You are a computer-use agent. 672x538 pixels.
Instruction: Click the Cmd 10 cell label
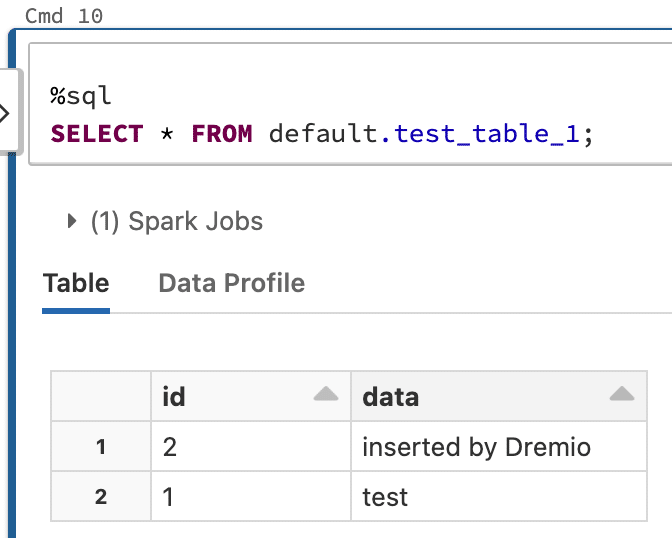(64, 16)
